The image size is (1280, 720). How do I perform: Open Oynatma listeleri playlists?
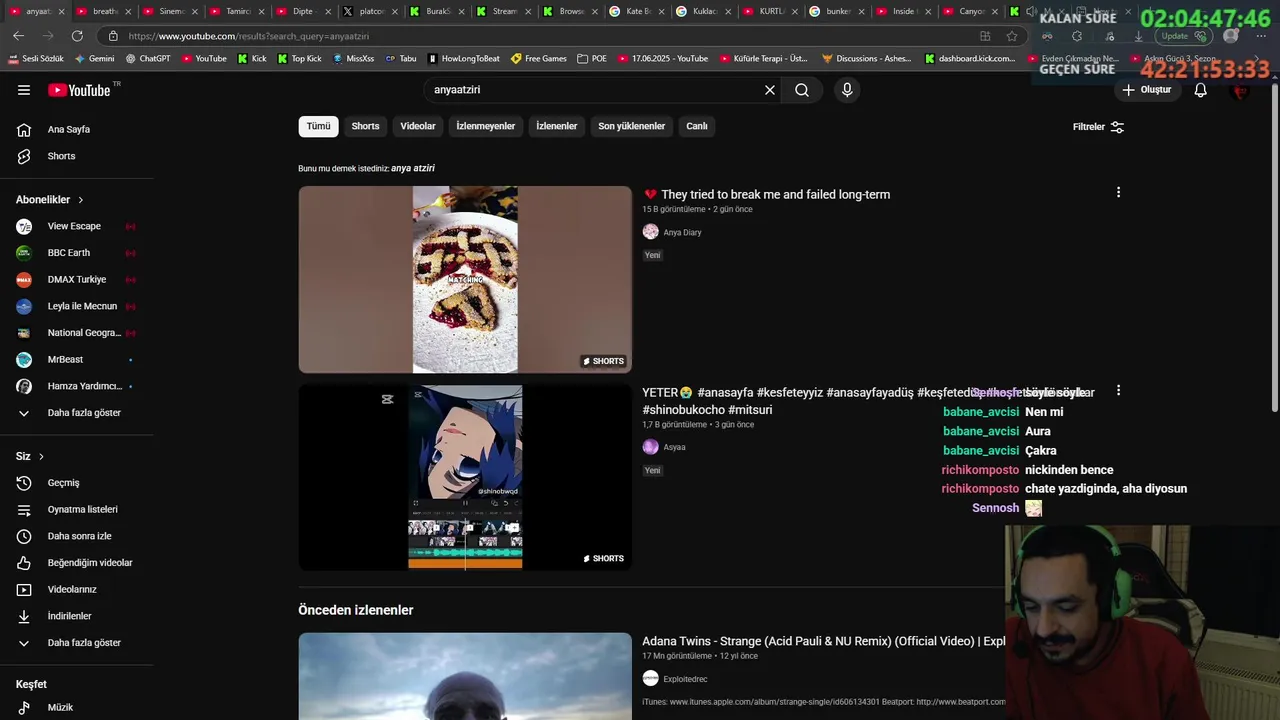77,509
